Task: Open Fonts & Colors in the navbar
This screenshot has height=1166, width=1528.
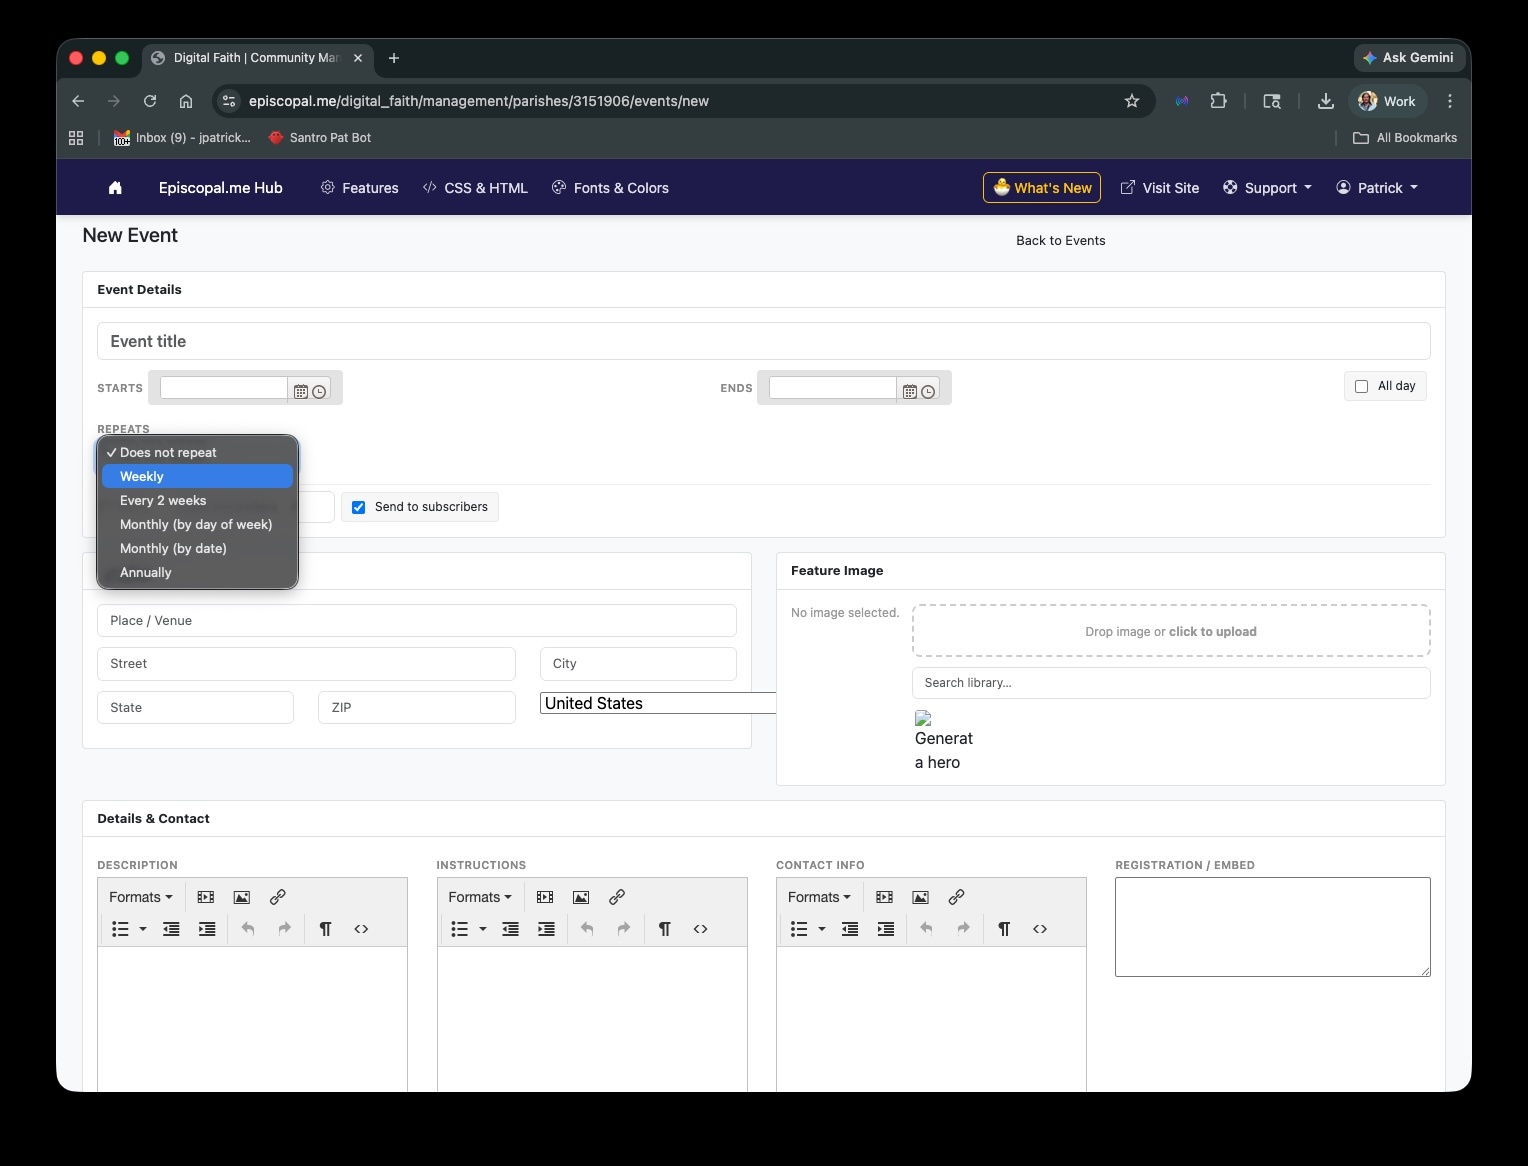Action: (610, 188)
